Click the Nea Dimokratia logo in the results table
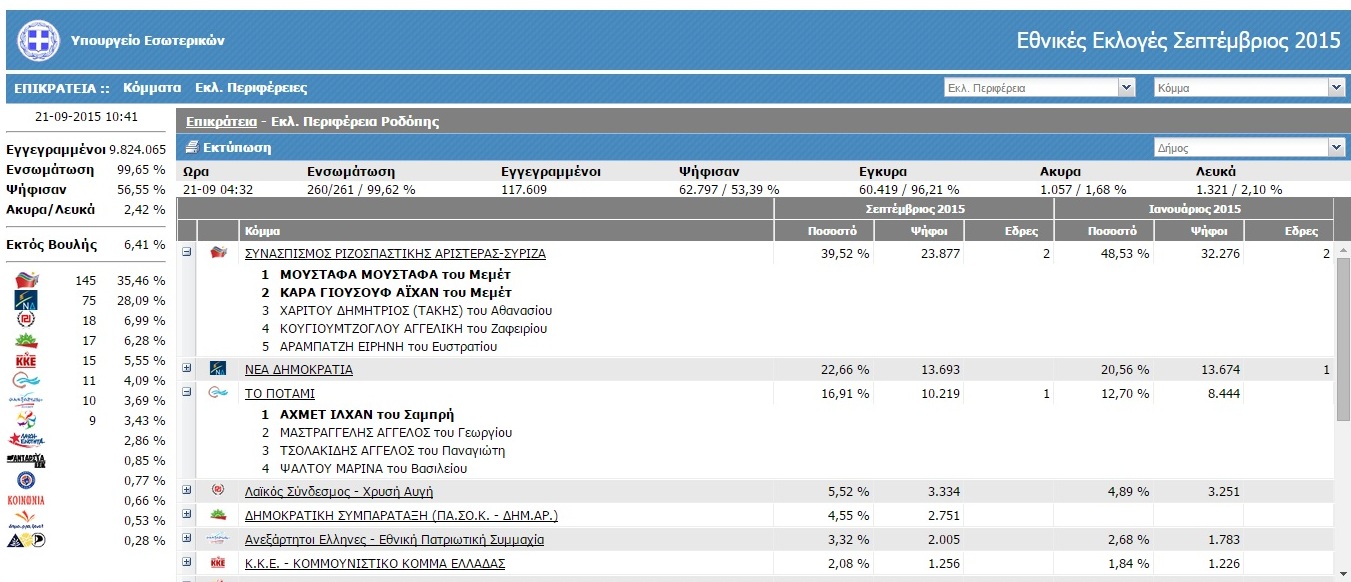Image resolution: width=1351 pixels, height=582 pixels. tap(218, 369)
